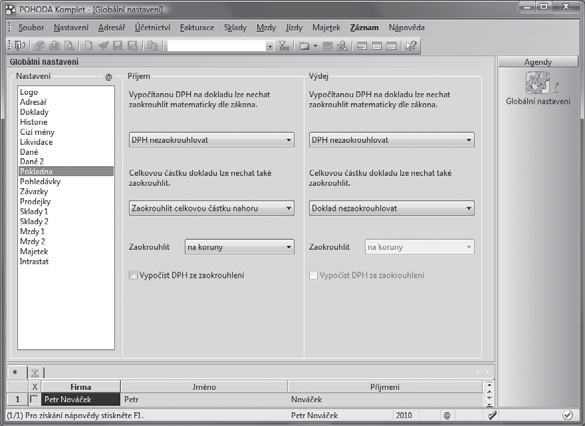Viewport: 585px width, 426px height.
Task: Open the Fakturace menu
Action: click(197, 27)
